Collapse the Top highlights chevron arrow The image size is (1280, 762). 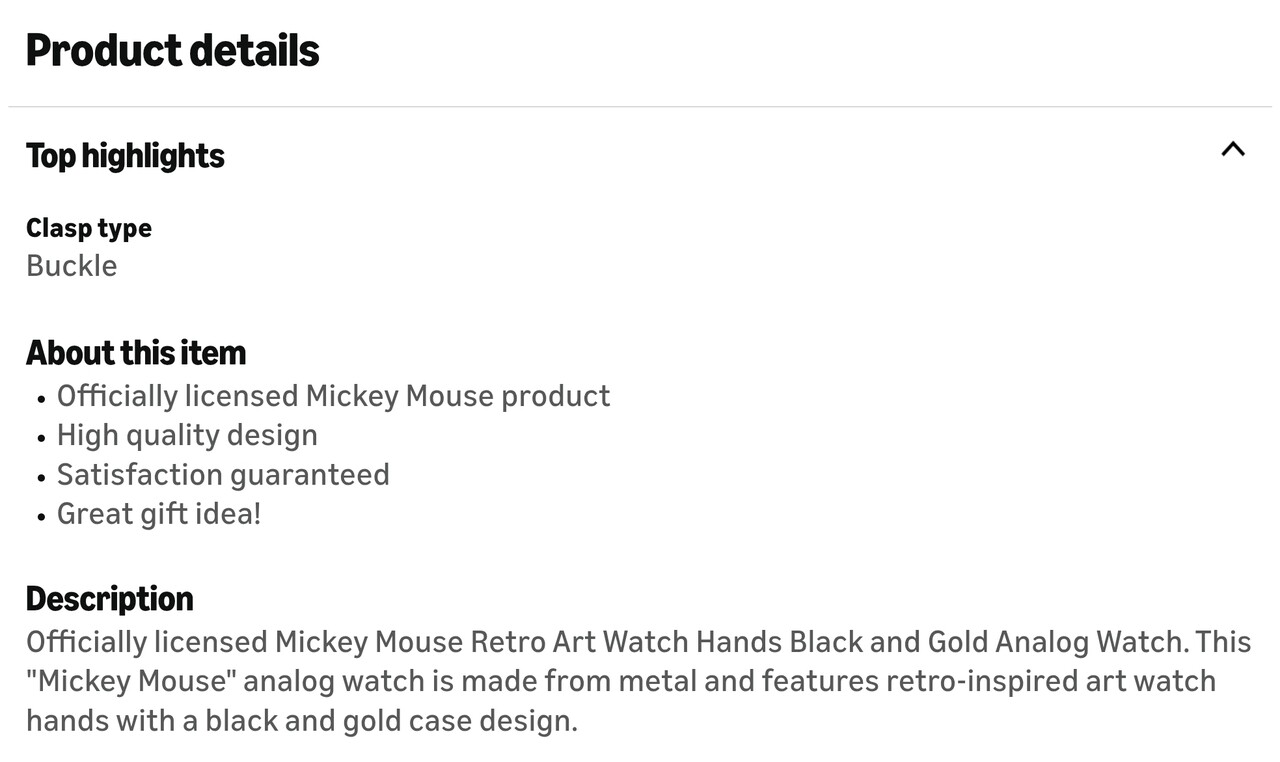click(1233, 150)
